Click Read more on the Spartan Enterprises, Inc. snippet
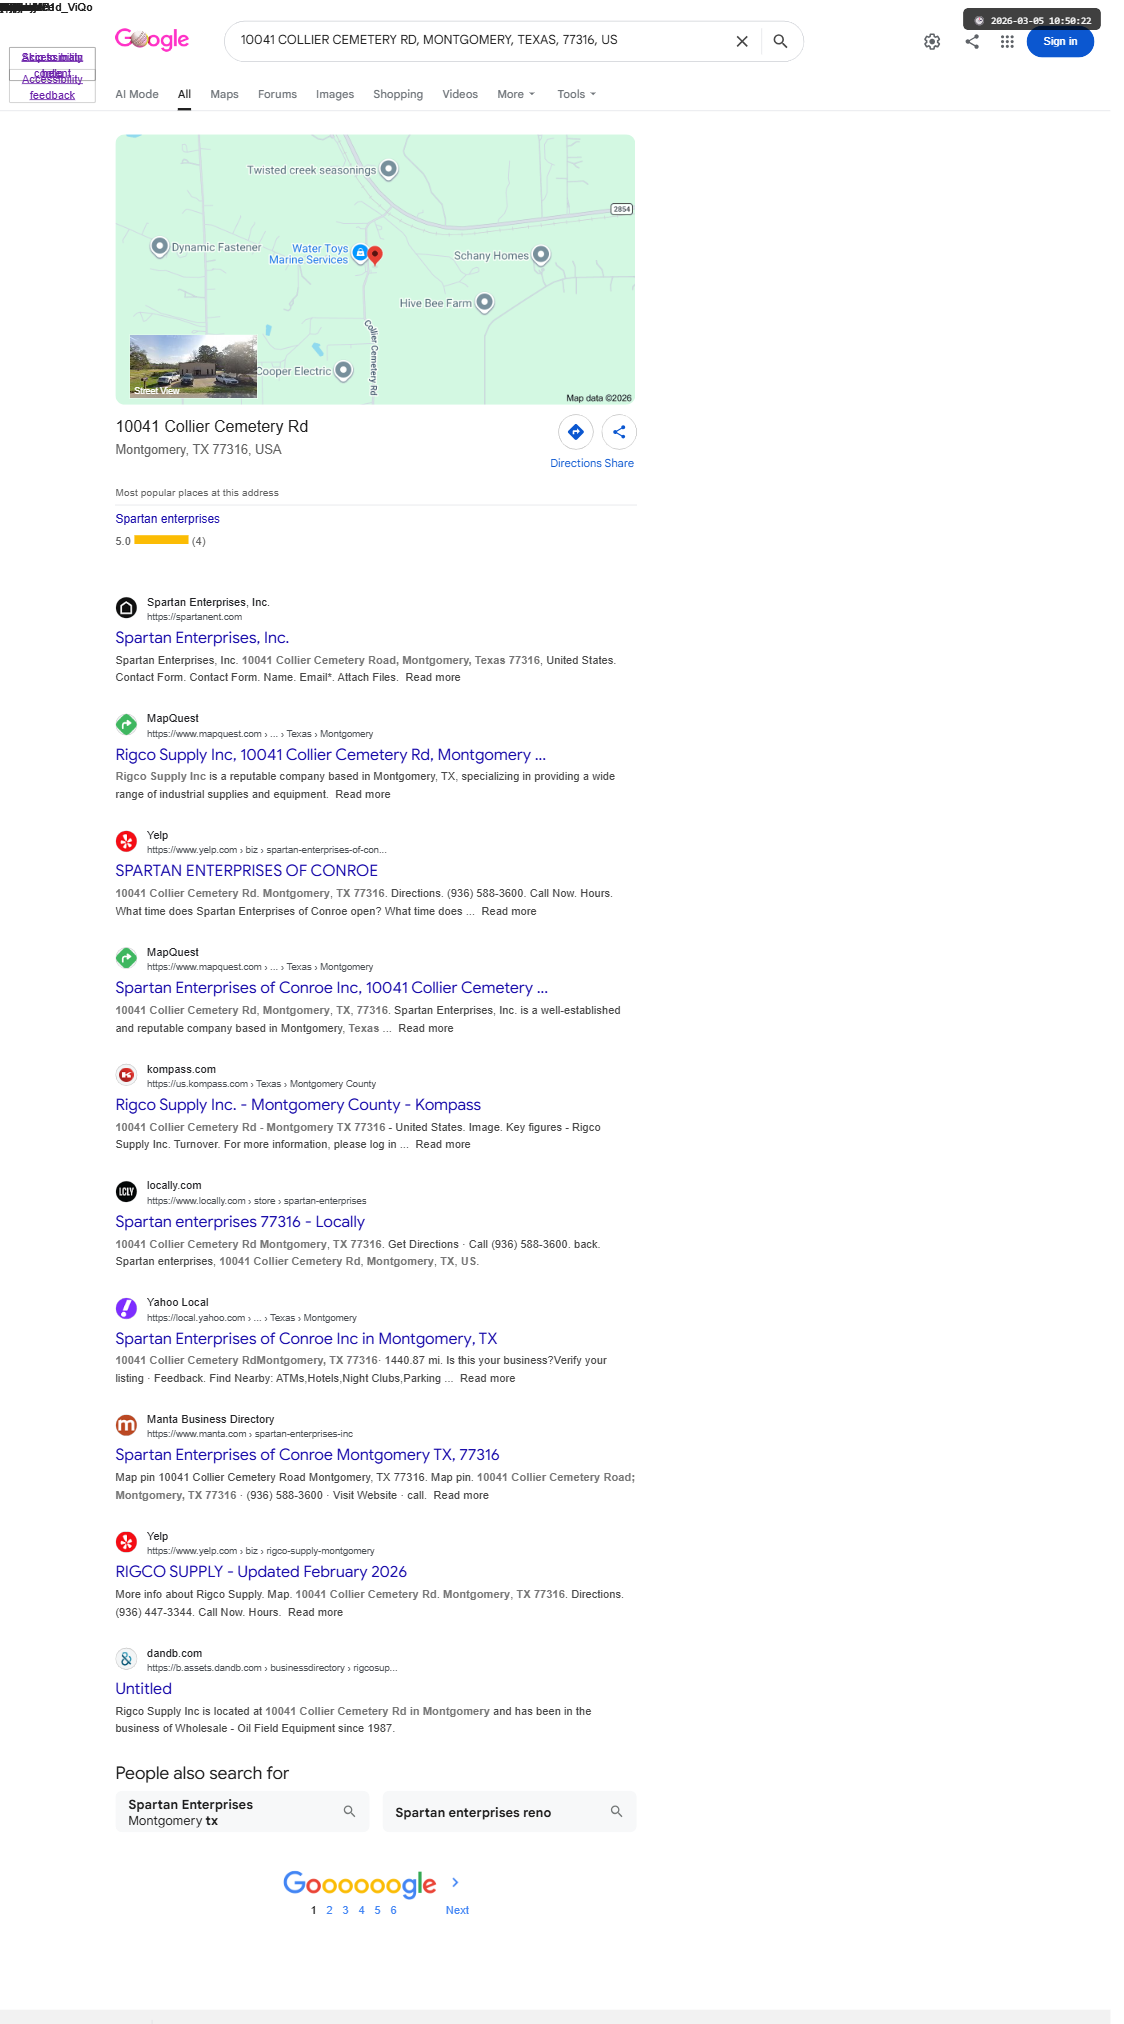 433,677
